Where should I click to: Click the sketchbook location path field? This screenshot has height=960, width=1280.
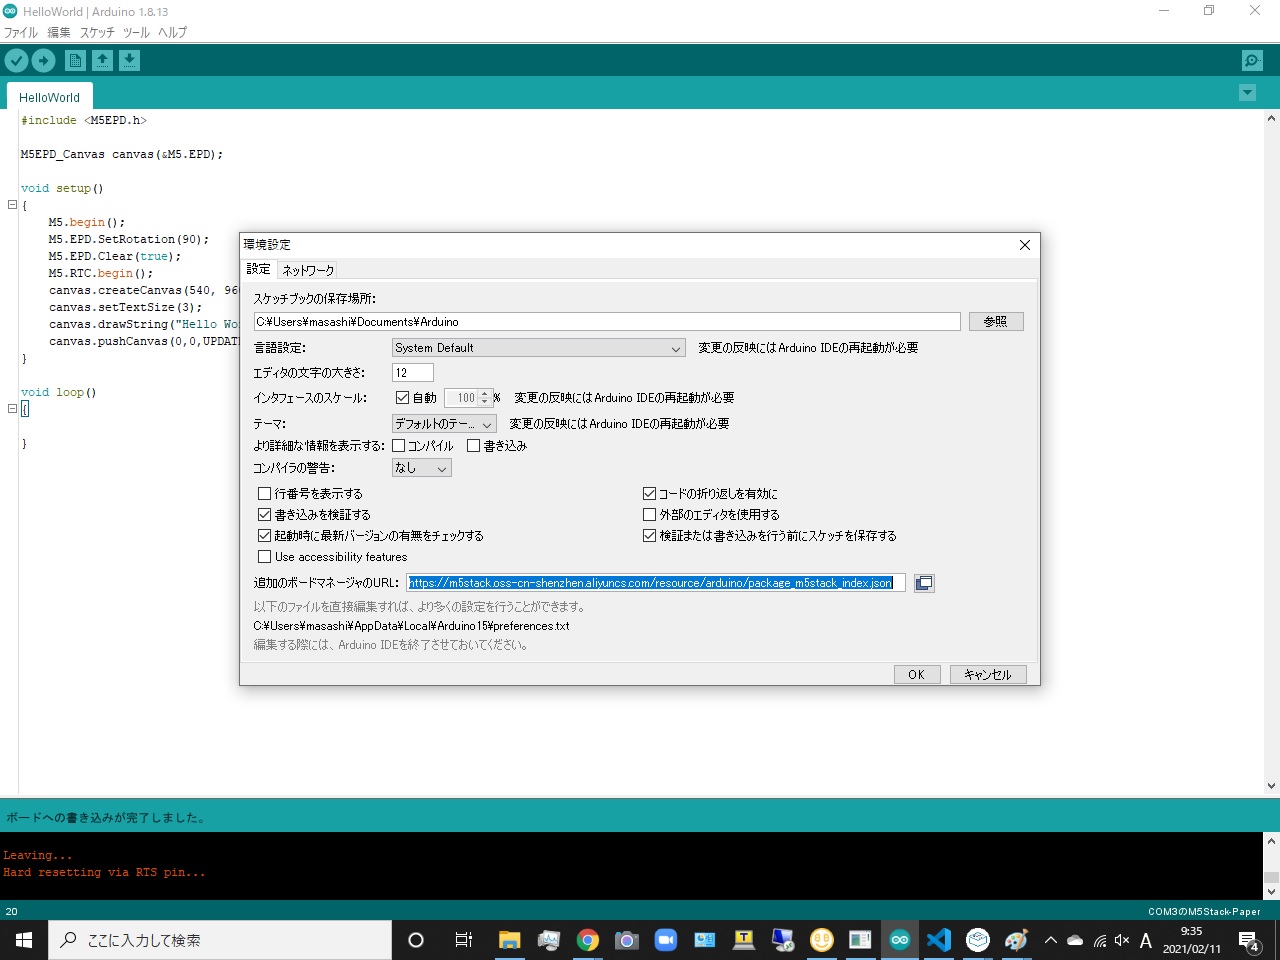[607, 322]
